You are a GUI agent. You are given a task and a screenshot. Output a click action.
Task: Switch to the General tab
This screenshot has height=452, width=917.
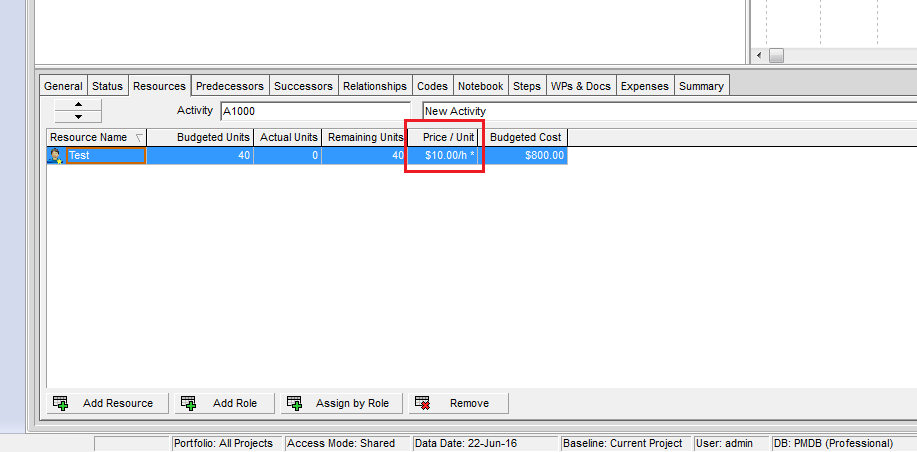point(63,86)
